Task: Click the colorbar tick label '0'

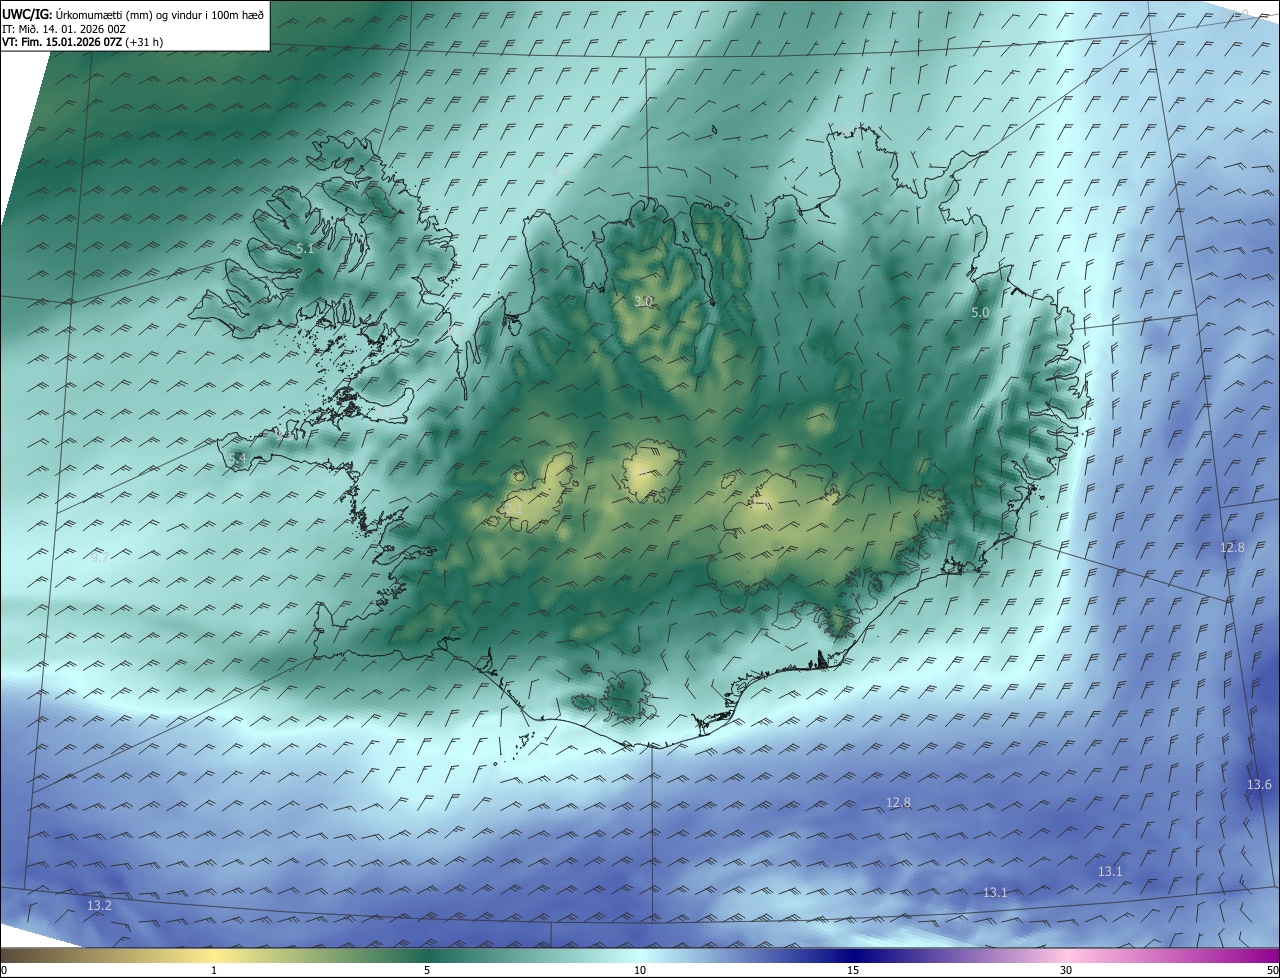Action: point(4,970)
